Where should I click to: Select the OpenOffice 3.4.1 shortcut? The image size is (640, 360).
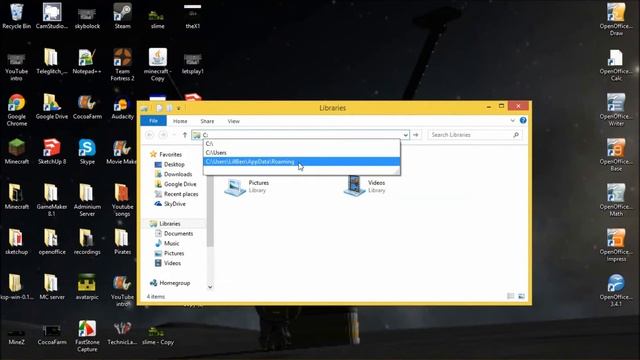coord(616,290)
